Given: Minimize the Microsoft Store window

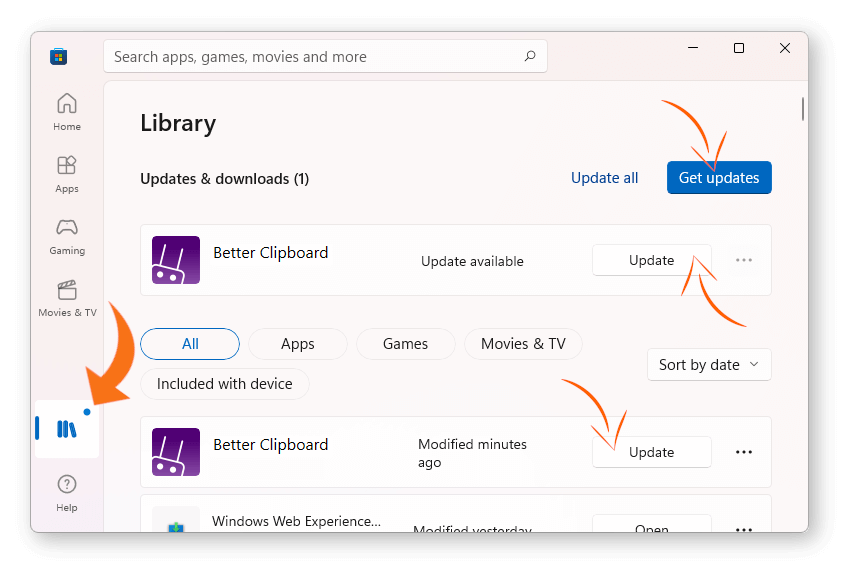Looking at the screenshot, I should pyautogui.click(x=693, y=48).
